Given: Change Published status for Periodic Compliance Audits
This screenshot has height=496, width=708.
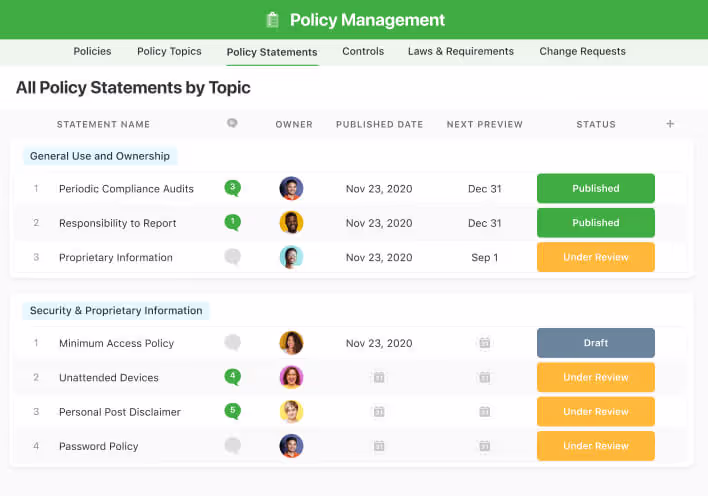Looking at the screenshot, I should click(595, 188).
